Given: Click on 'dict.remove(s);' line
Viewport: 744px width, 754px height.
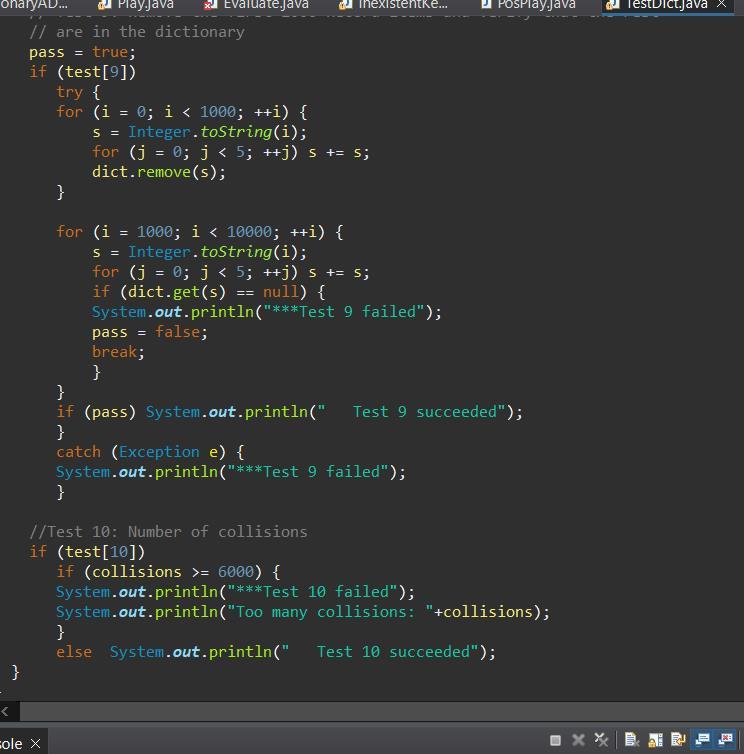Looking at the screenshot, I should 159,172.
